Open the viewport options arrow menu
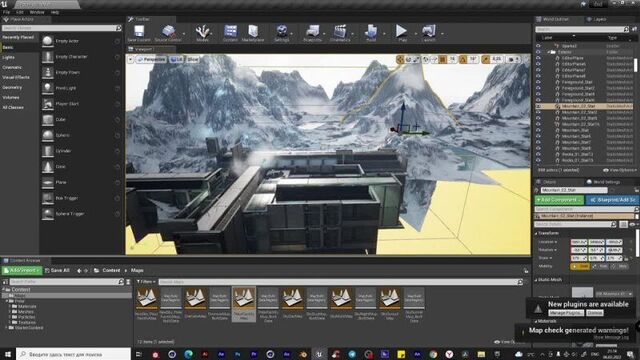The width and height of the screenshot is (640, 360). pos(130,59)
